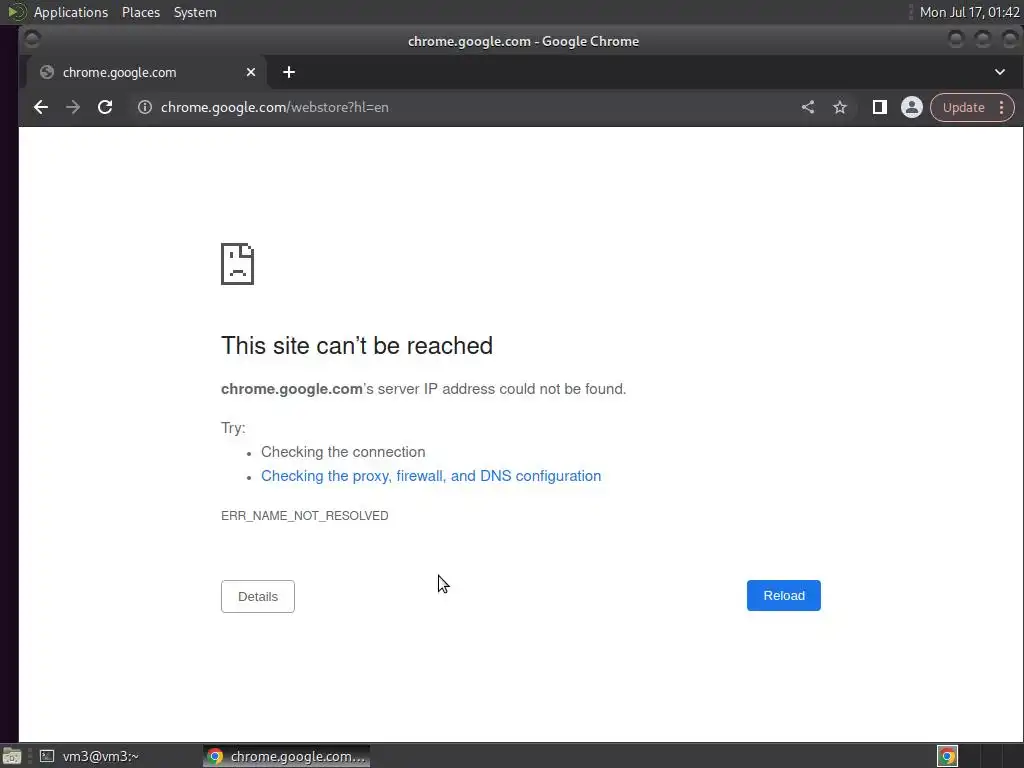Click the blue Reload button
This screenshot has width=1024, height=768.
784,596
